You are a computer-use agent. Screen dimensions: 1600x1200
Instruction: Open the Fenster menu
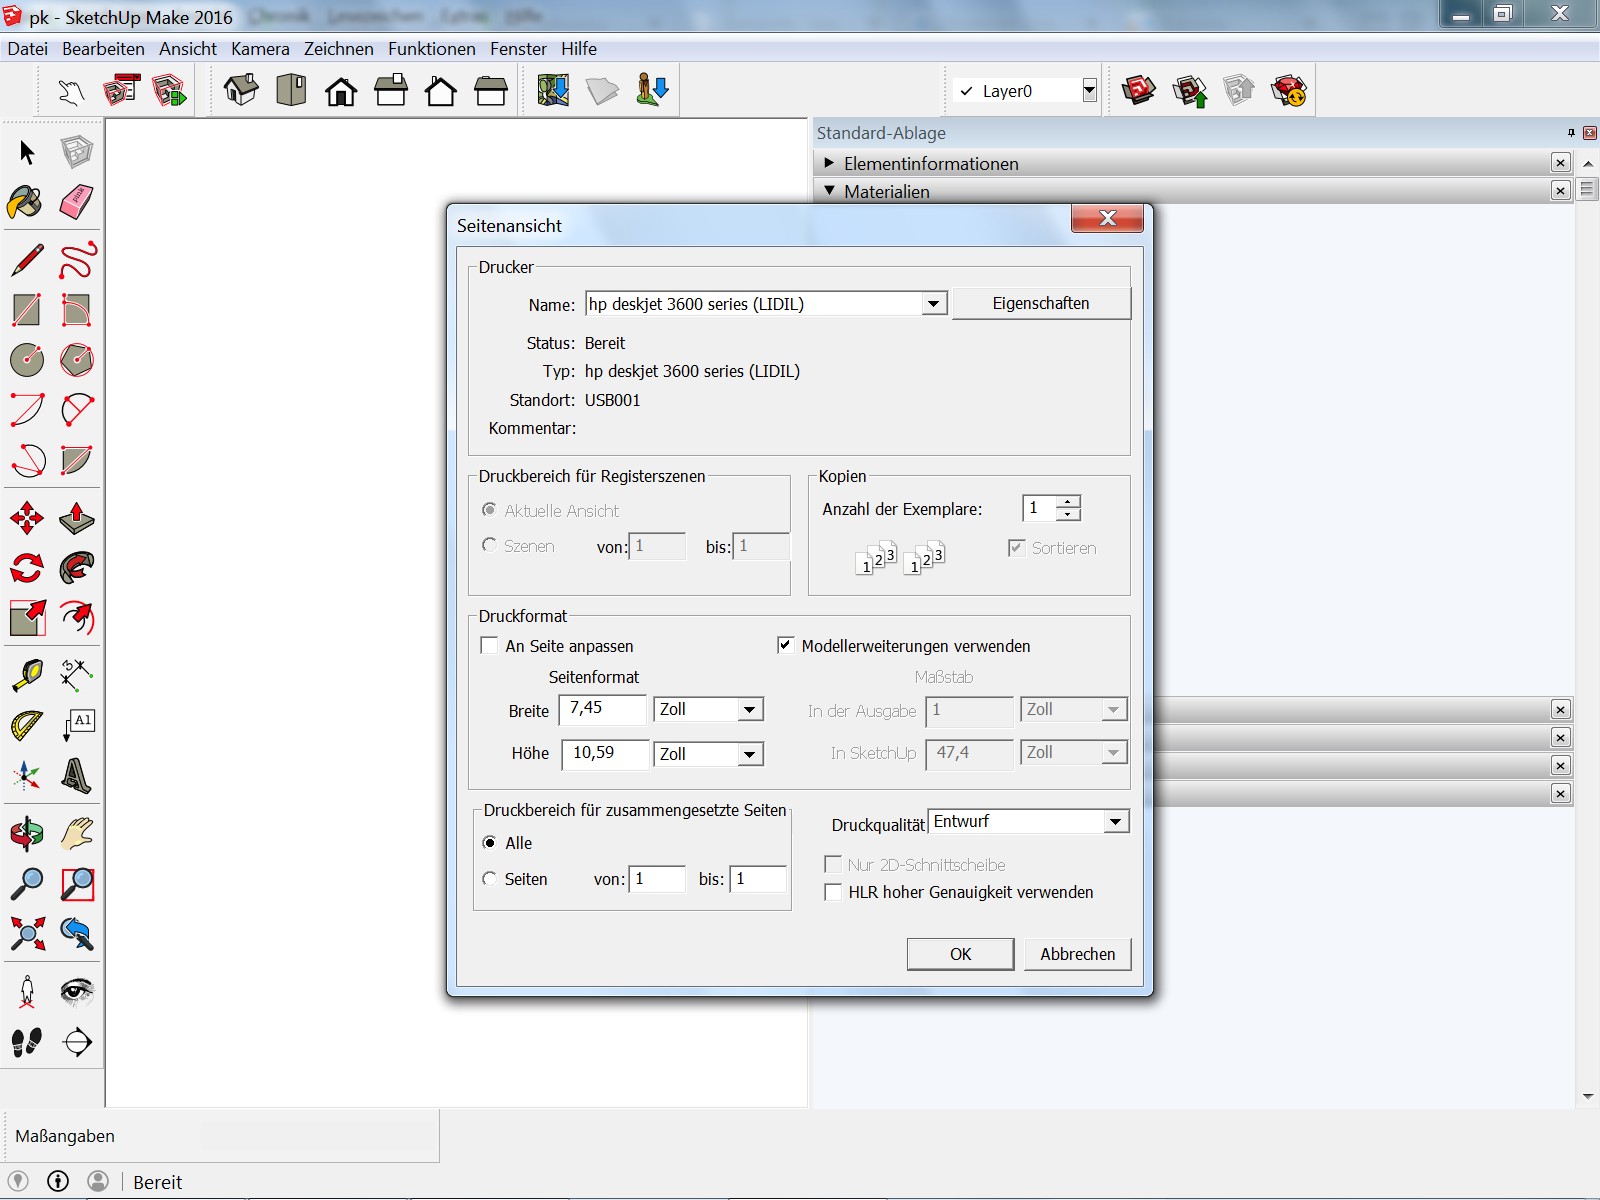coord(518,49)
